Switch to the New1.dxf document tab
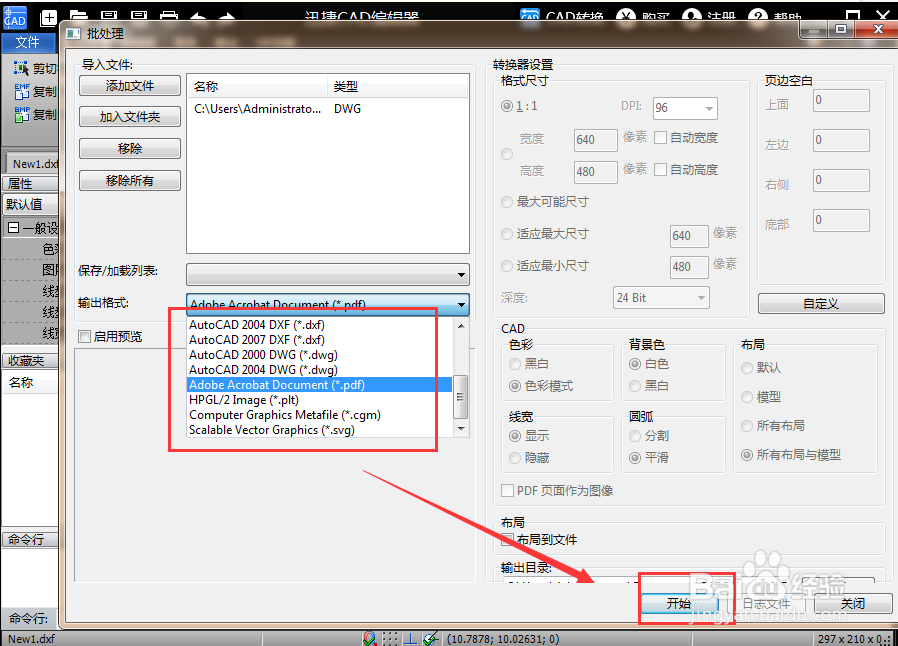This screenshot has height=646, width=898. tap(32, 164)
